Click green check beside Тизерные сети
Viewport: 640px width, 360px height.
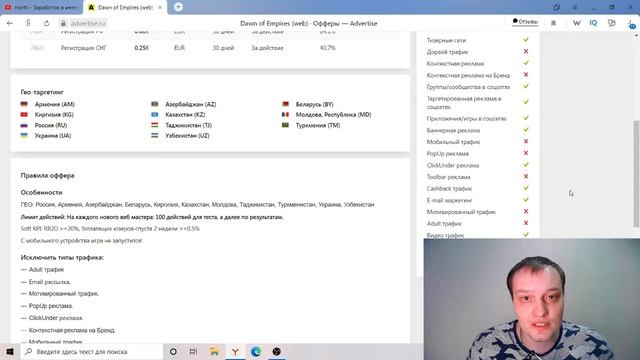tap(526, 40)
